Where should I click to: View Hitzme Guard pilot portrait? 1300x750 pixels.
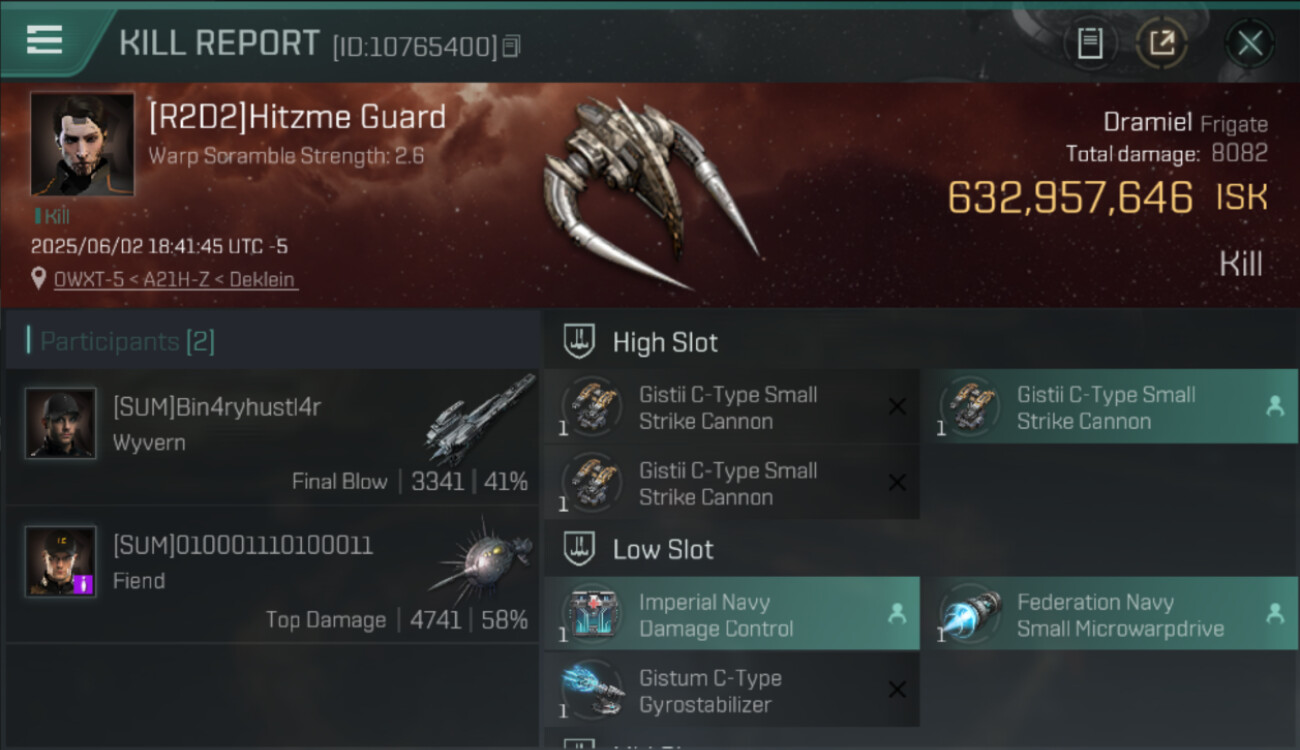pyautogui.click(x=82, y=144)
